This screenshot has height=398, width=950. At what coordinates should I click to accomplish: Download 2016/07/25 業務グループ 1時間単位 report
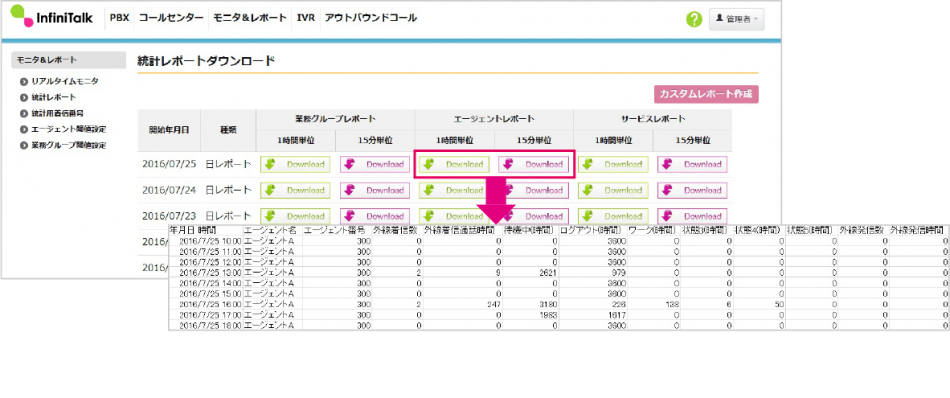[296, 164]
